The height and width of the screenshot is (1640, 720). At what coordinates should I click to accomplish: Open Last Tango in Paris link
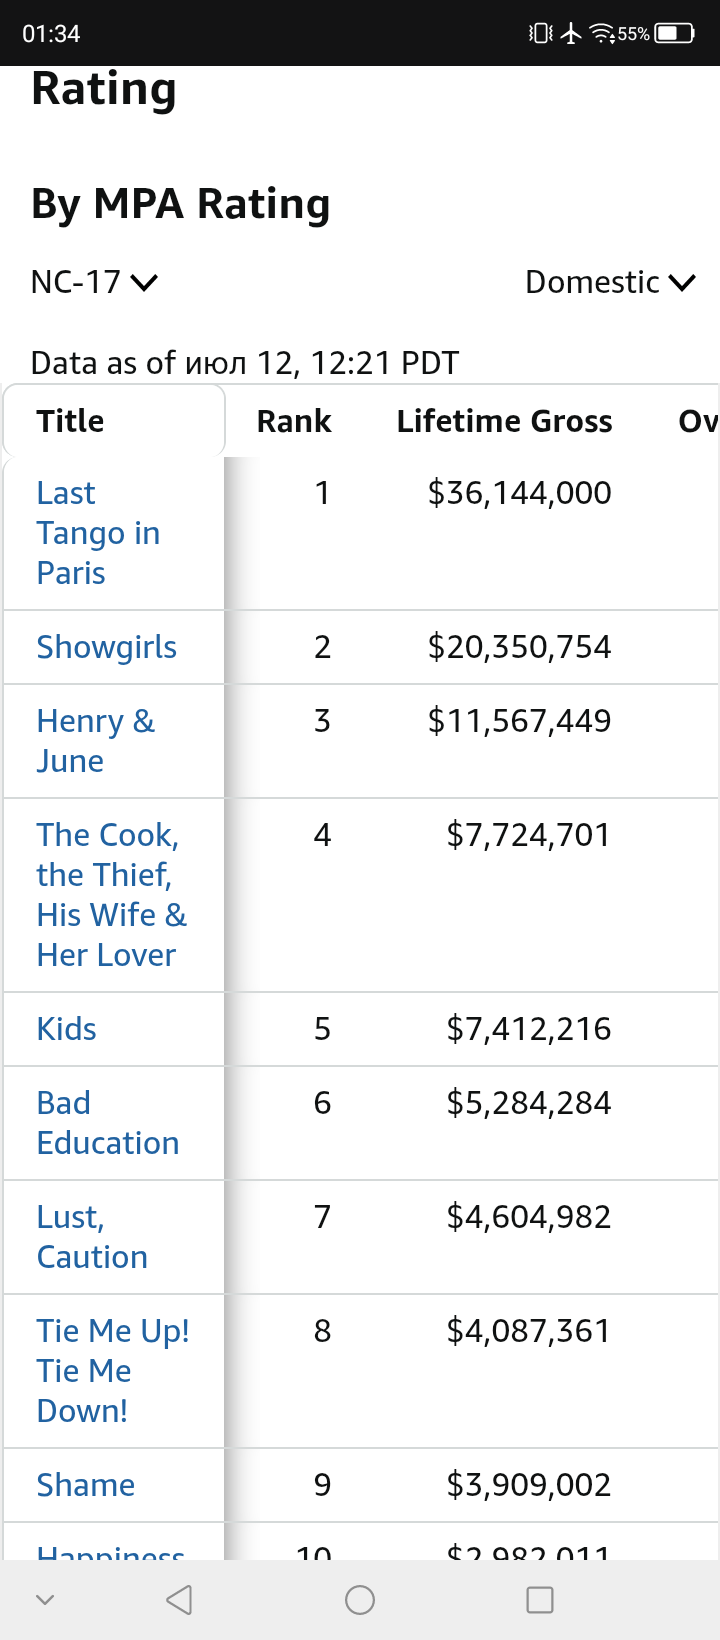point(98,533)
